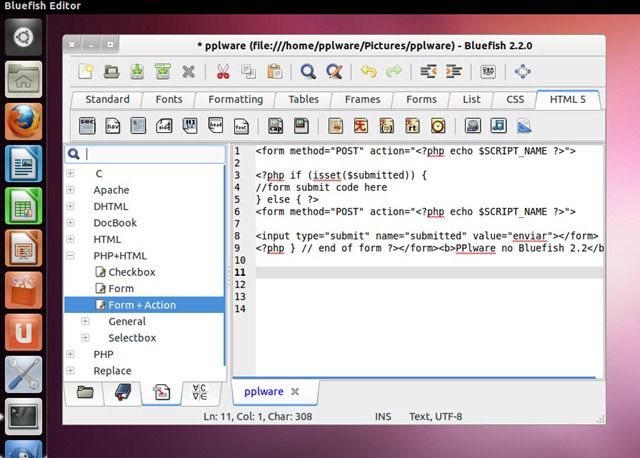Click the Save As toolbar icon
The width and height of the screenshot is (640, 458).
coord(163,71)
